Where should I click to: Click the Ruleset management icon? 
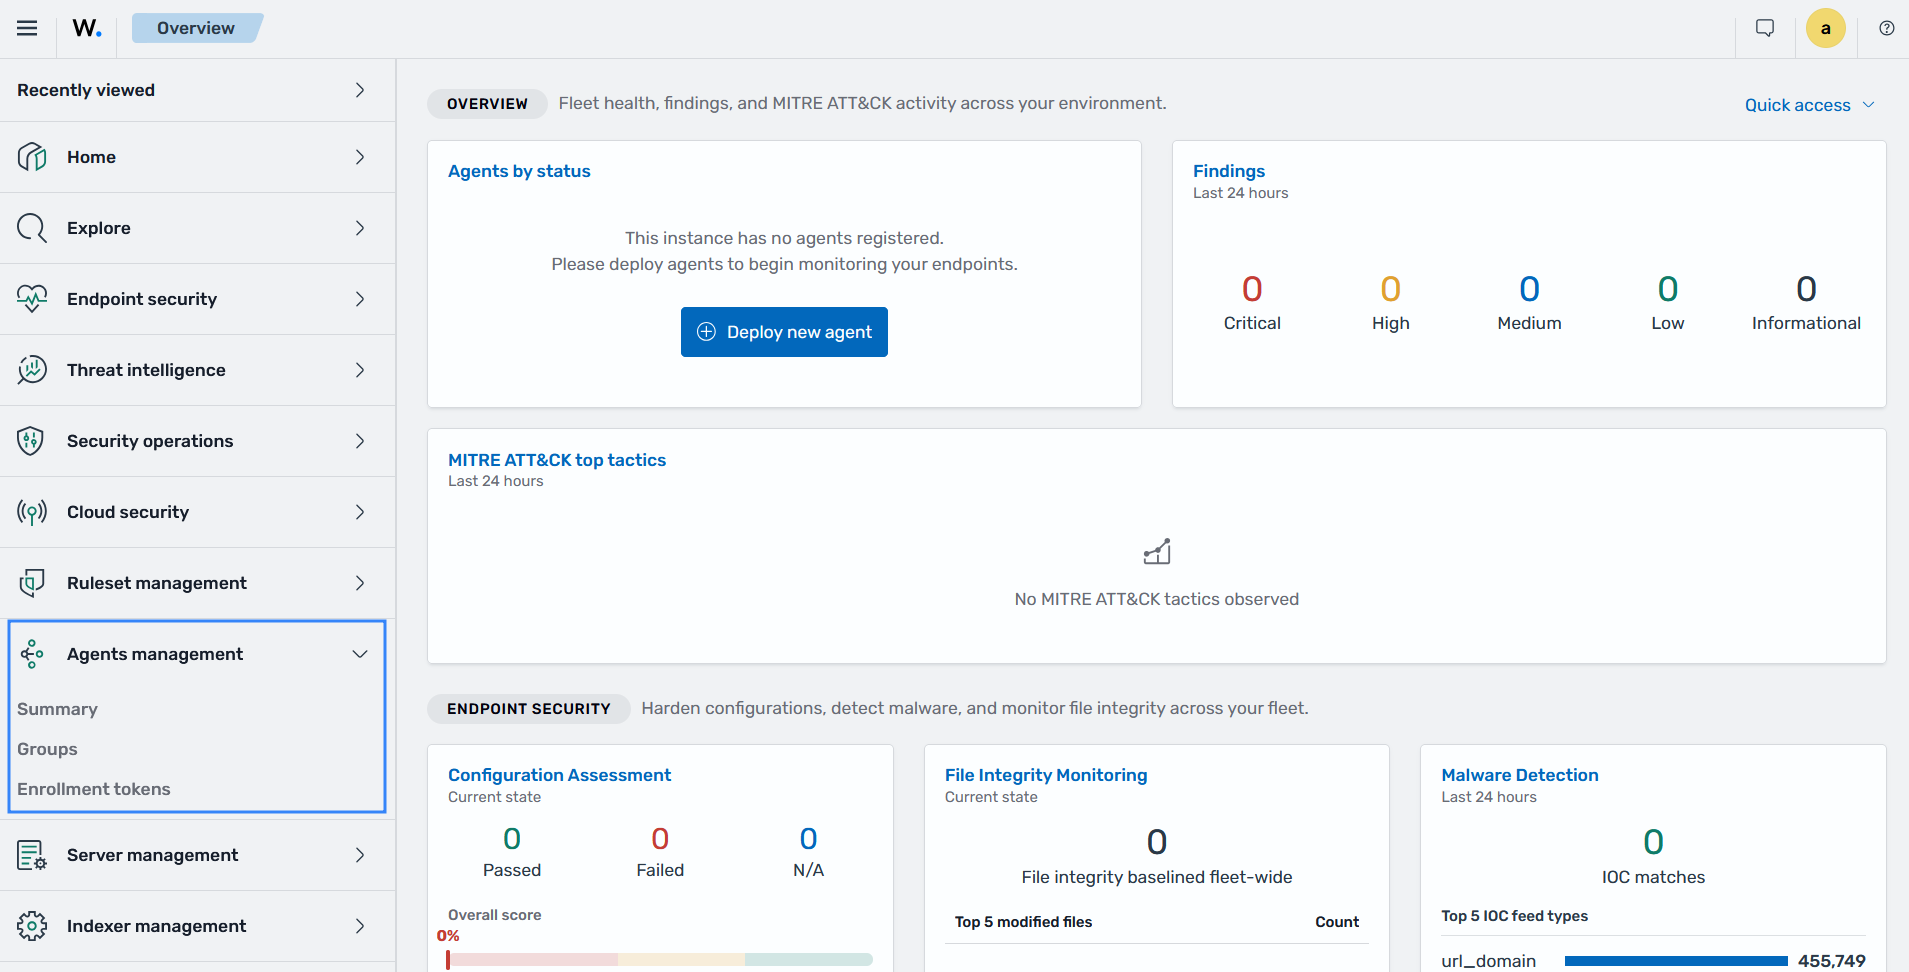[x=32, y=583]
